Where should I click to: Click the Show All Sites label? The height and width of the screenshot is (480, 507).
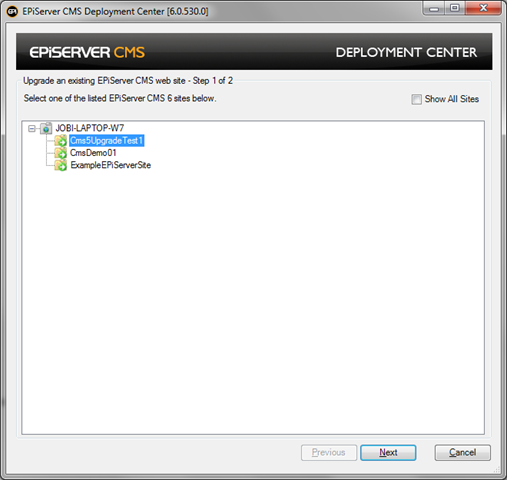tap(452, 99)
